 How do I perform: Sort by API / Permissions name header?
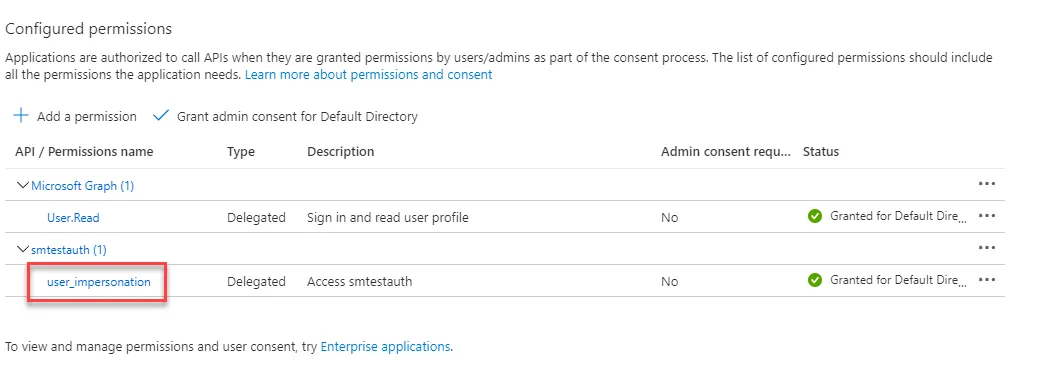coord(84,151)
